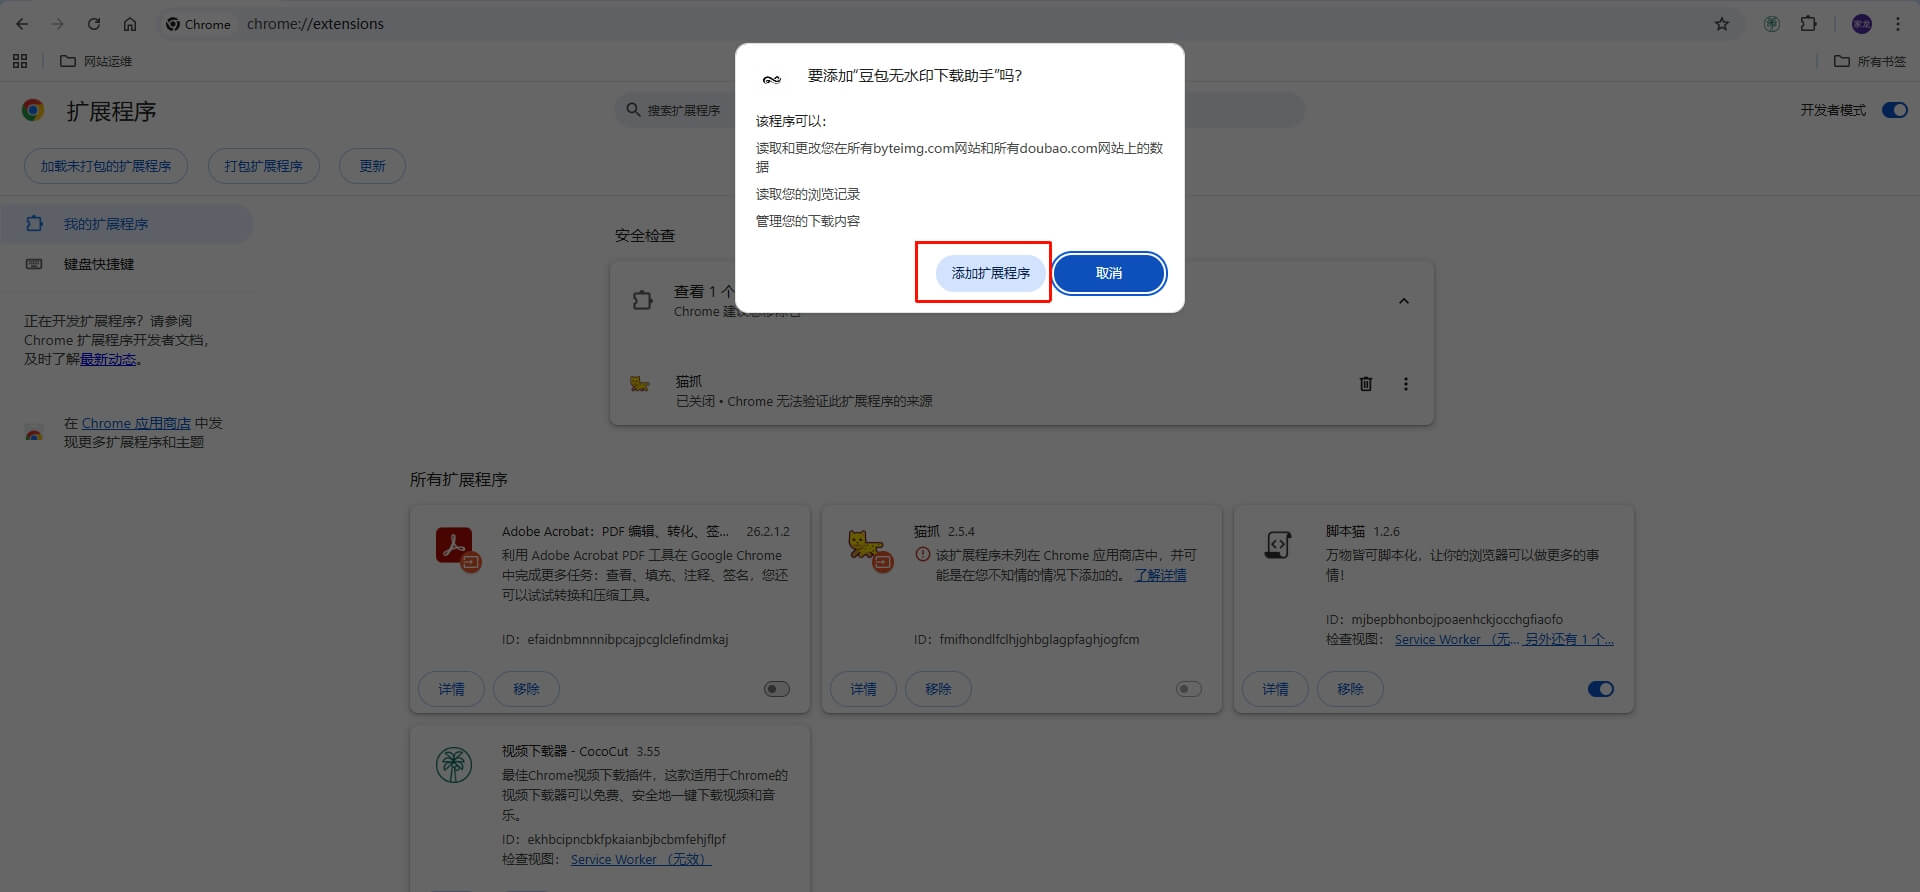Image resolution: width=1920 pixels, height=892 pixels.
Task: Click the 更新 button
Action: pos(372,166)
